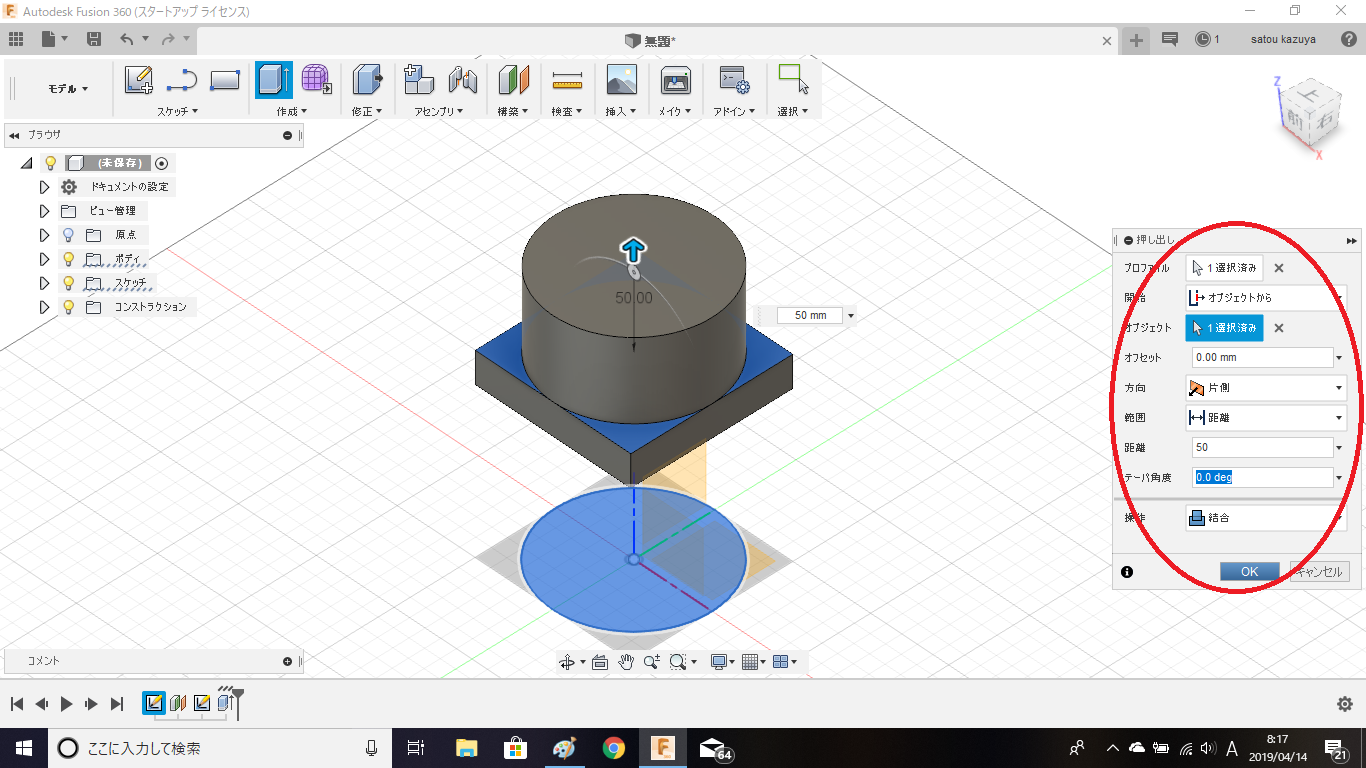Open the 構築 toolbar menu
This screenshot has height=768, width=1366.
pyautogui.click(x=513, y=111)
